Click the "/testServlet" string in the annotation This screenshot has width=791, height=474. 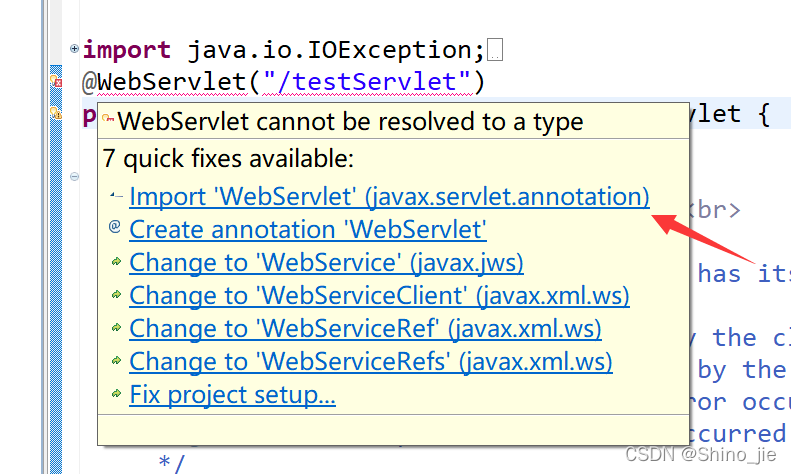pyautogui.click(x=369, y=81)
